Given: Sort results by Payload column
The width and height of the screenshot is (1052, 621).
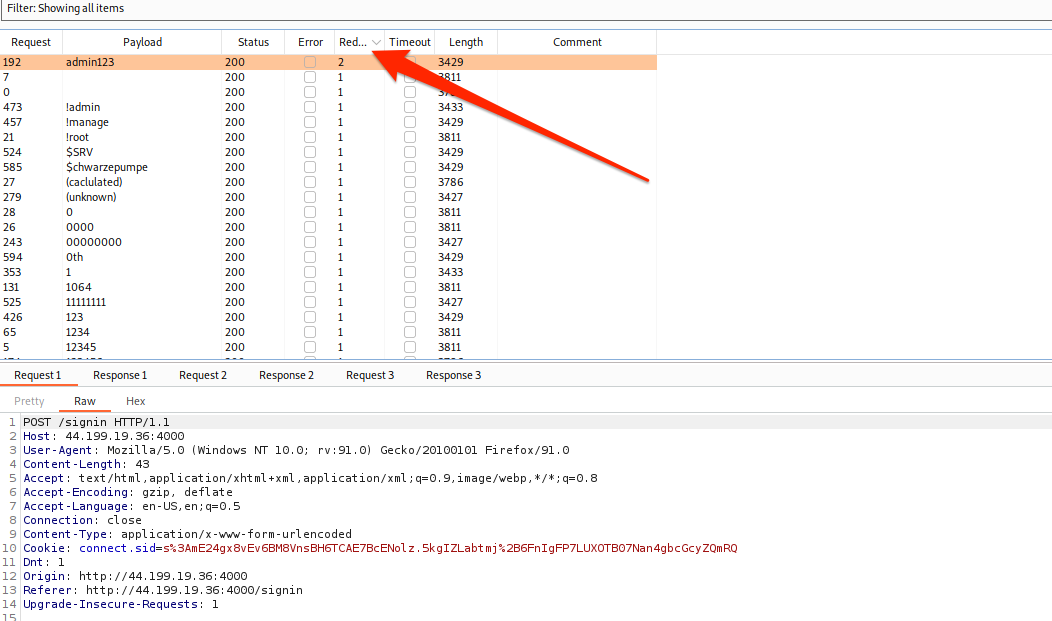Looking at the screenshot, I should click(x=142, y=42).
